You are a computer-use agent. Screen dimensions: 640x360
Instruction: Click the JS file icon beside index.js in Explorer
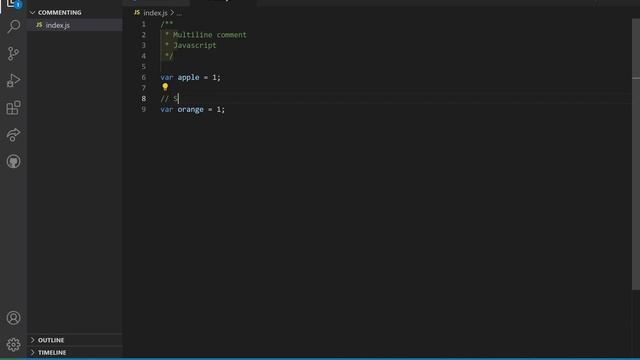click(x=39, y=25)
